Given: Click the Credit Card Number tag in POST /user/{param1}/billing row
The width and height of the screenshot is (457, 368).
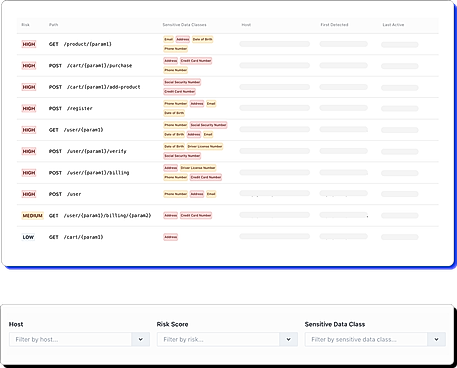Looking at the screenshot, I should [x=206, y=177].
